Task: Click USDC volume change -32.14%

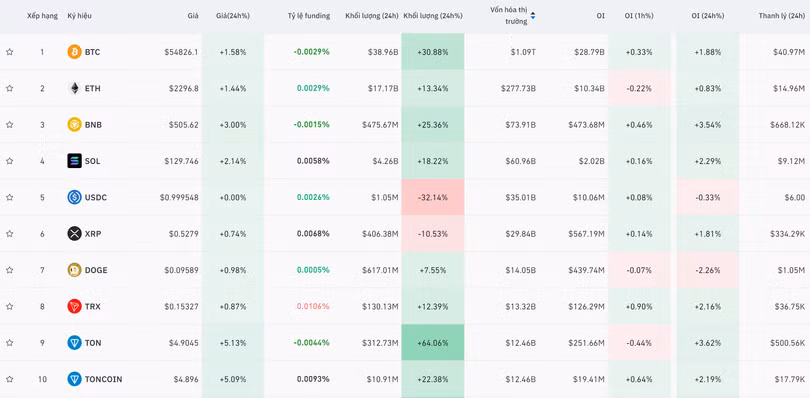Action: click(433, 197)
